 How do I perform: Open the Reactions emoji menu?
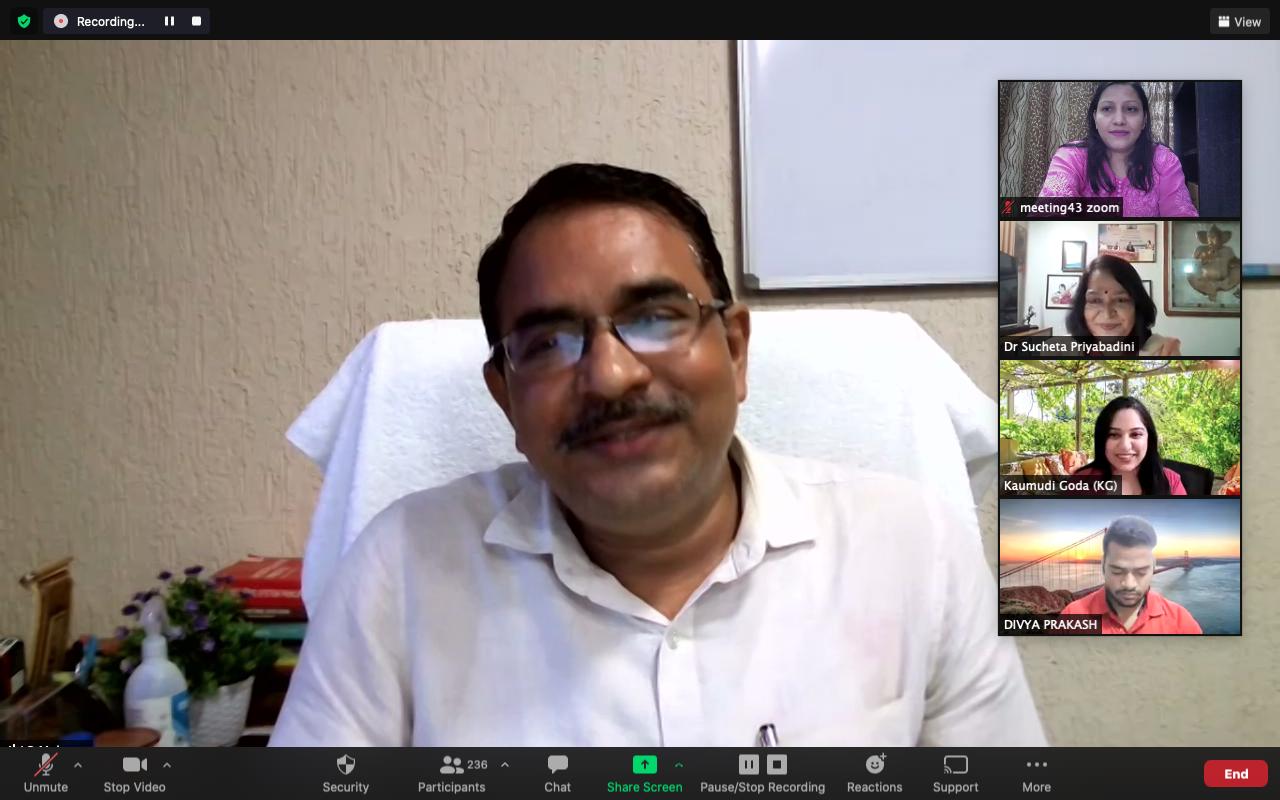[x=875, y=773]
